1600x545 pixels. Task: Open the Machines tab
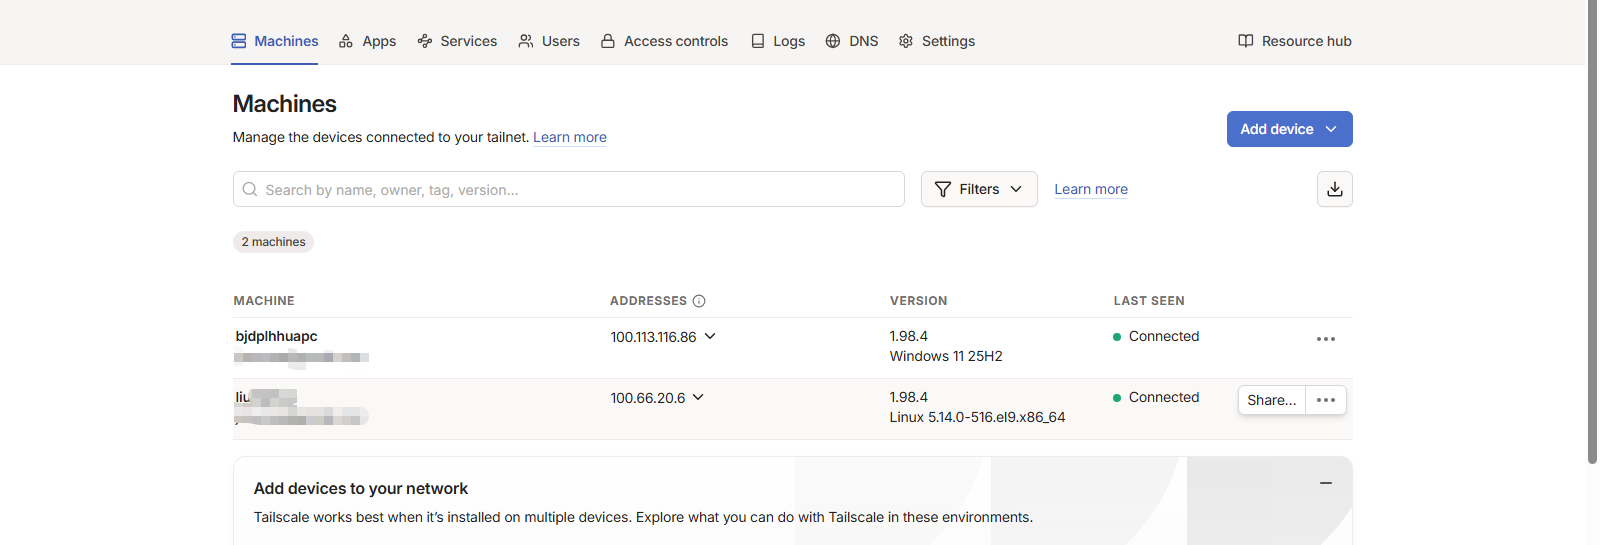tap(274, 41)
